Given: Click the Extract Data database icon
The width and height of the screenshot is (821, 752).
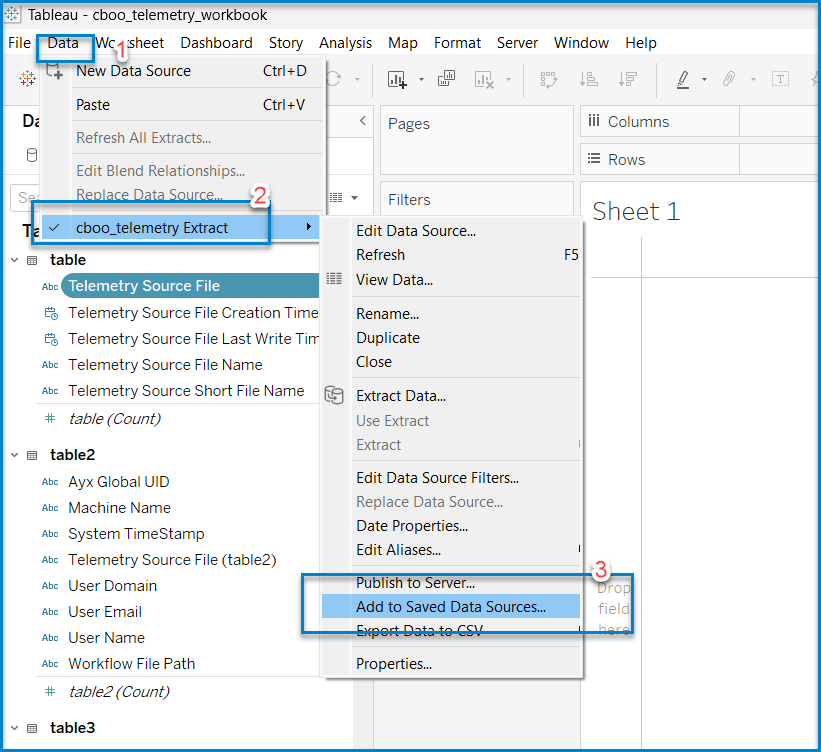Looking at the screenshot, I should (x=334, y=396).
